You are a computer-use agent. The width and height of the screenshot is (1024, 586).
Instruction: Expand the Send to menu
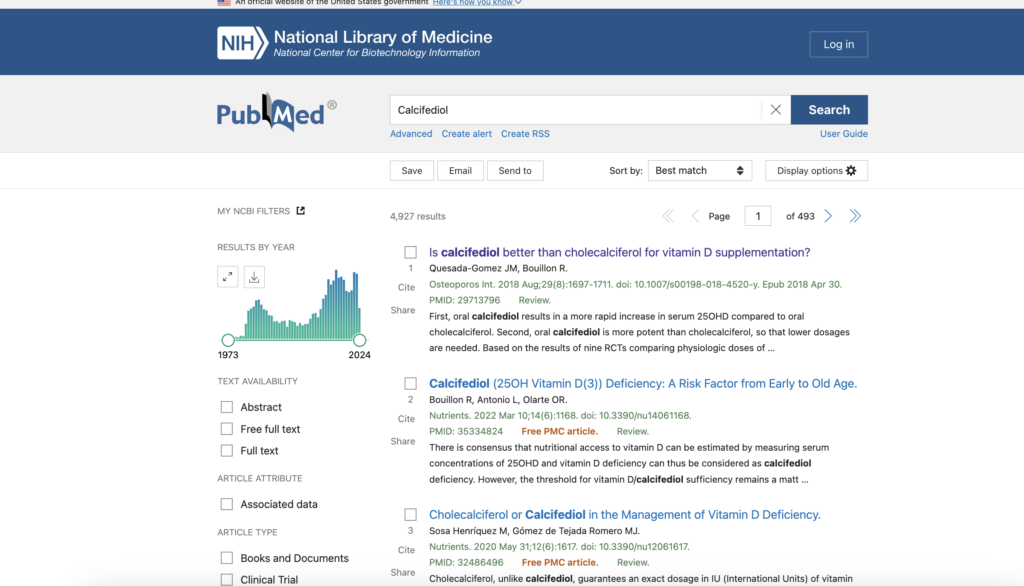515,171
